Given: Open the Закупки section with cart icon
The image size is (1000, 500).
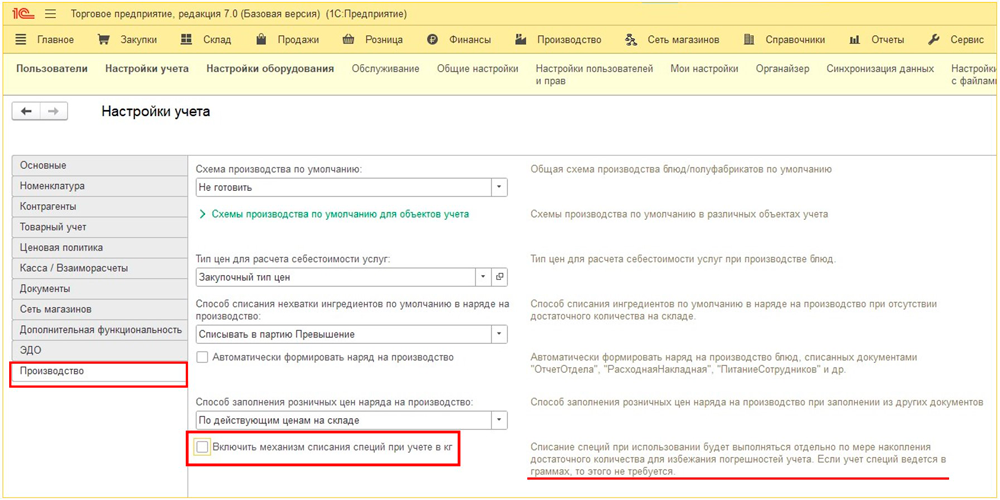Looking at the screenshot, I should pyautogui.click(x=127, y=40).
